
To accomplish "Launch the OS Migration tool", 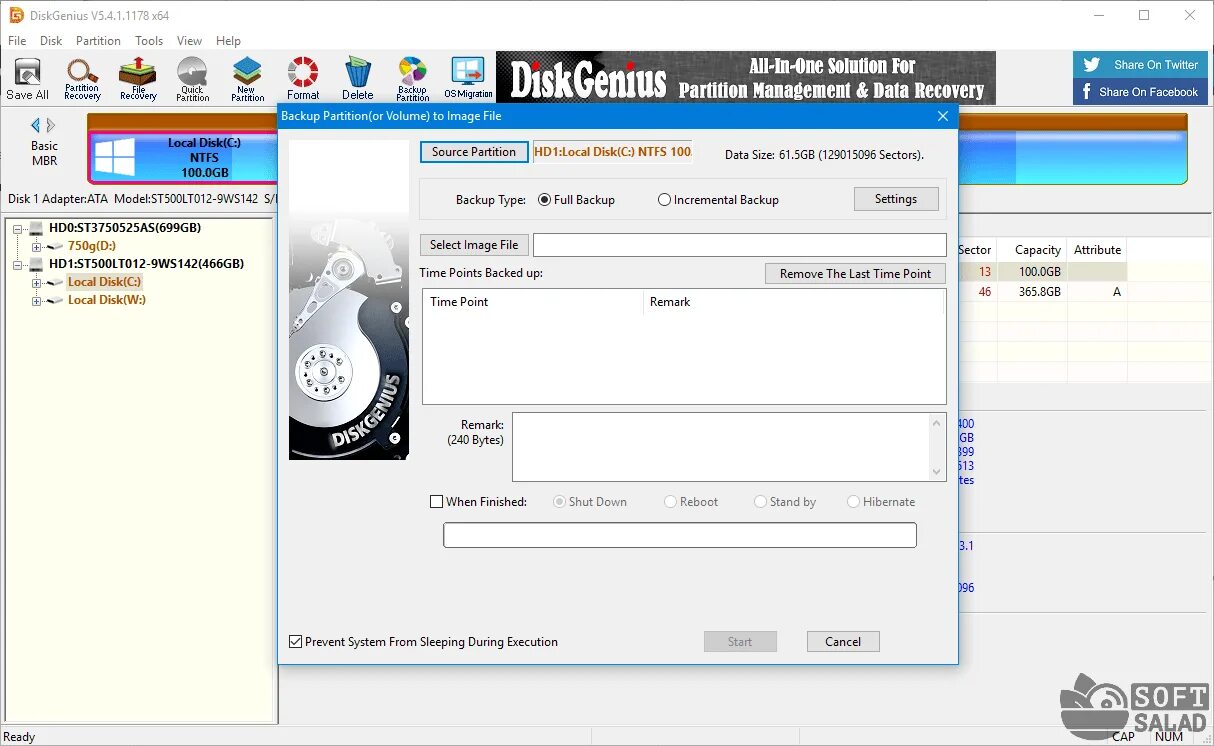I will (468, 78).
